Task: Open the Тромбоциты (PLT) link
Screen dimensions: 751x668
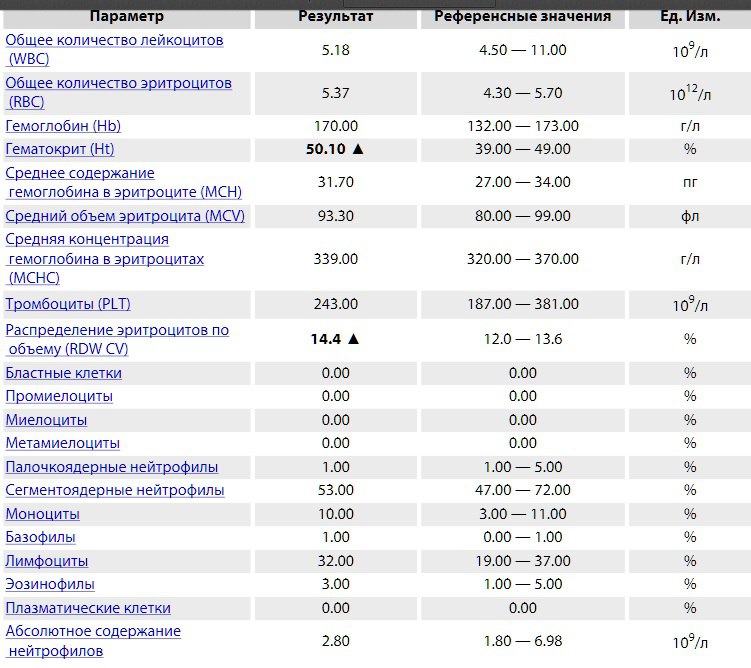Action: point(68,303)
